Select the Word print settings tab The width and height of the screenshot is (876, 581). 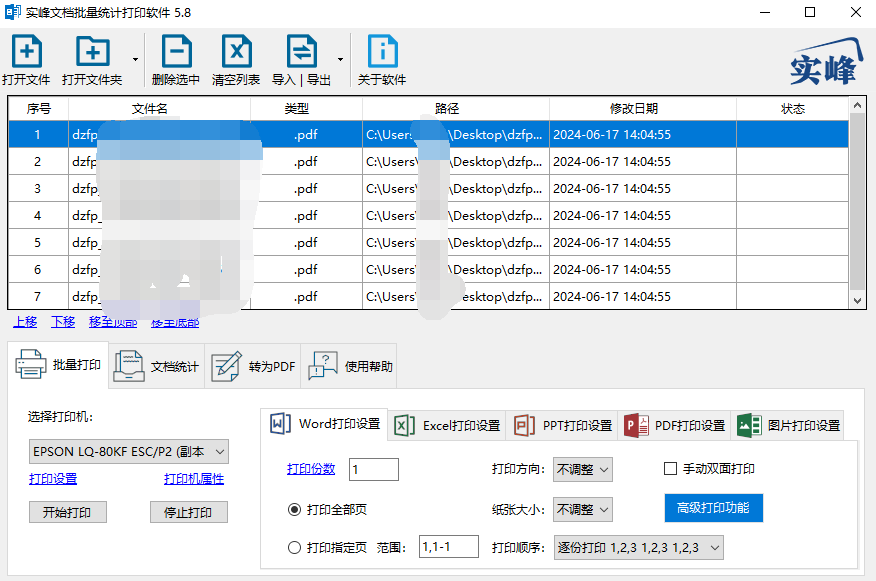click(x=325, y=424)
